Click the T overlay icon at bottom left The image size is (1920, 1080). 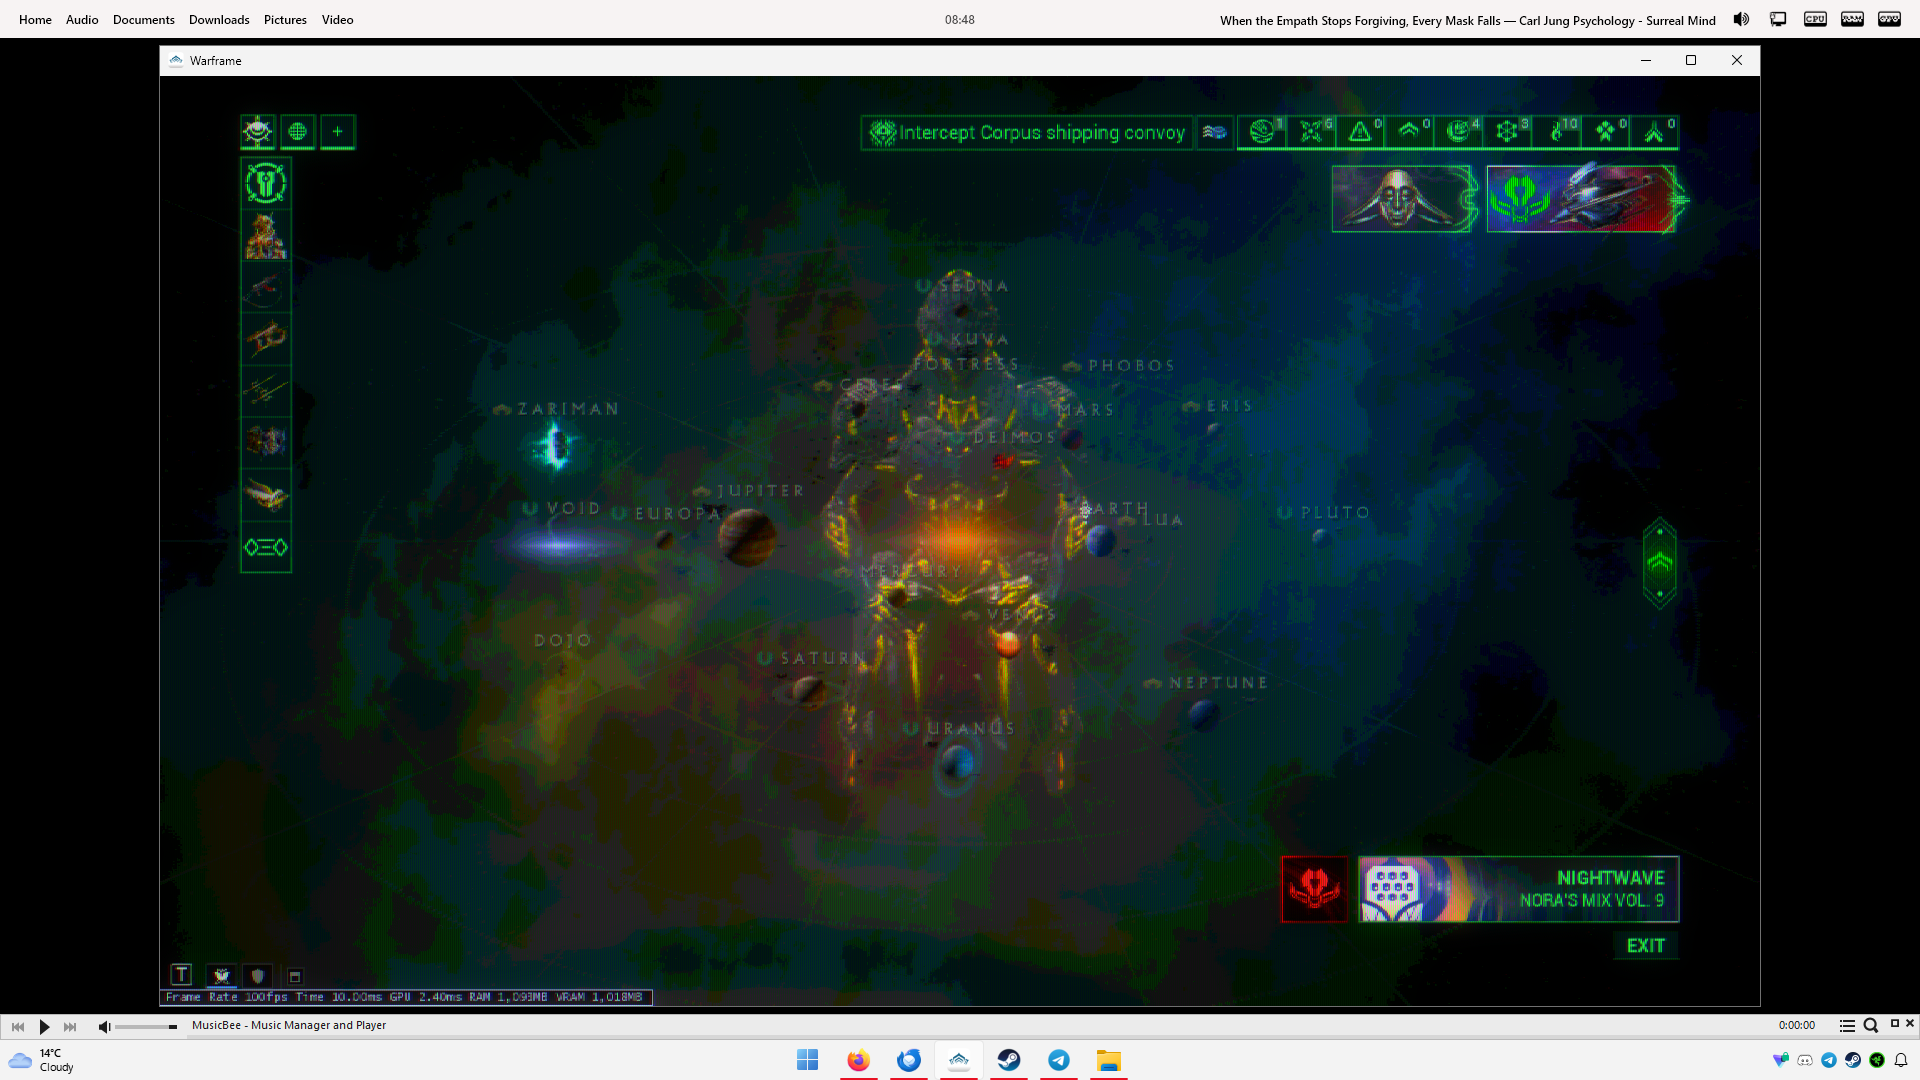pyautogui.click(x=181, y=975)
